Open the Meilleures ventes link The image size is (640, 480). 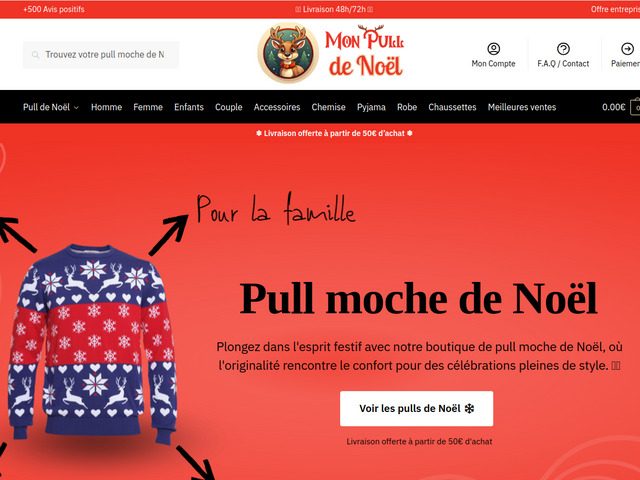coord(522,107)
